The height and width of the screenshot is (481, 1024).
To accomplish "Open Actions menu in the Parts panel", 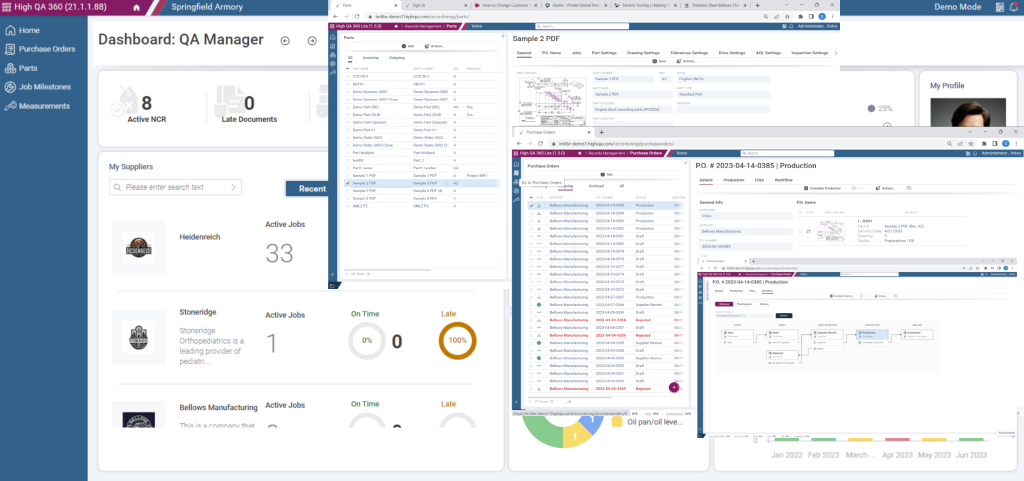I will pos(435,46).
